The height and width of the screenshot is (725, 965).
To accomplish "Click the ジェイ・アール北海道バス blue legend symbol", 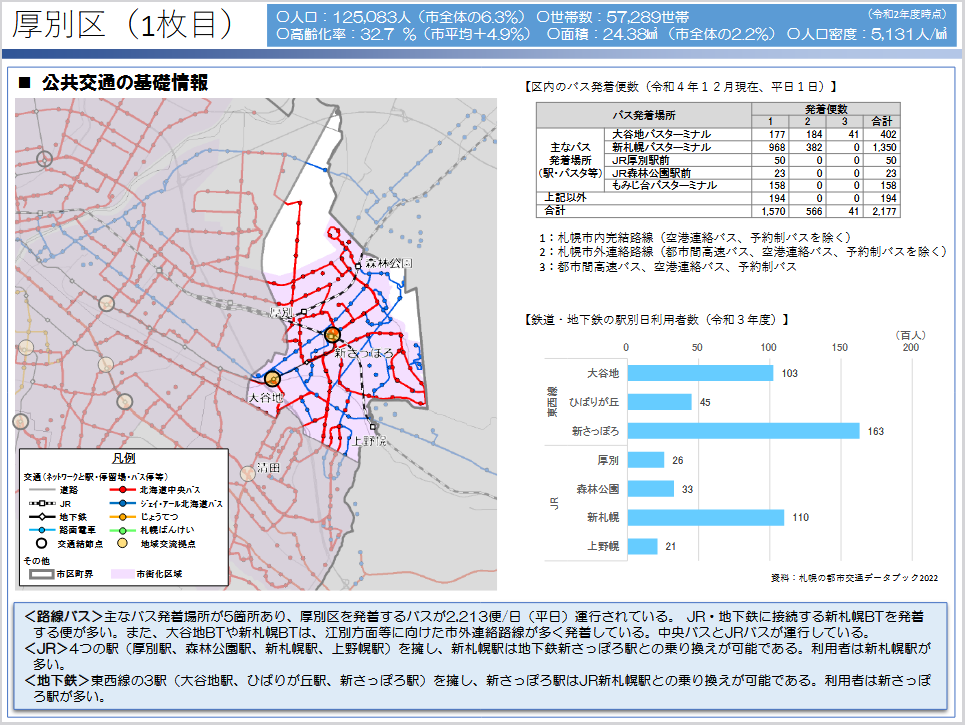I will coord(123,504).
